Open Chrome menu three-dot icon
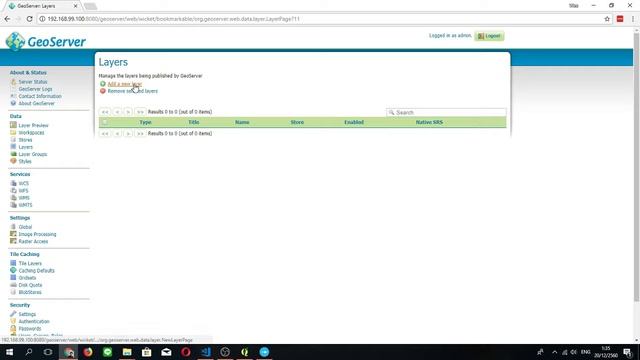This screenshot has height=360, width=640. tap(633, 19)
